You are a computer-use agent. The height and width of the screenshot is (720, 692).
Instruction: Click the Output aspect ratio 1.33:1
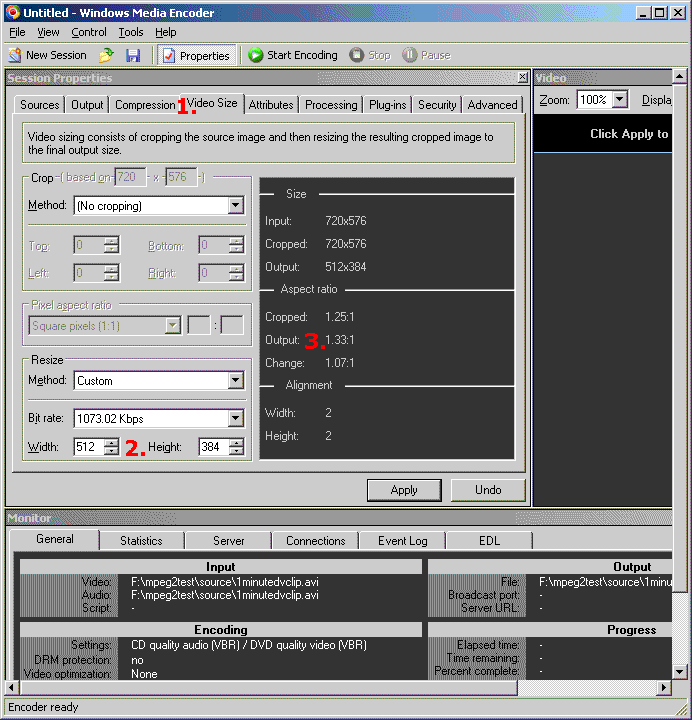(x=339, y=340)
